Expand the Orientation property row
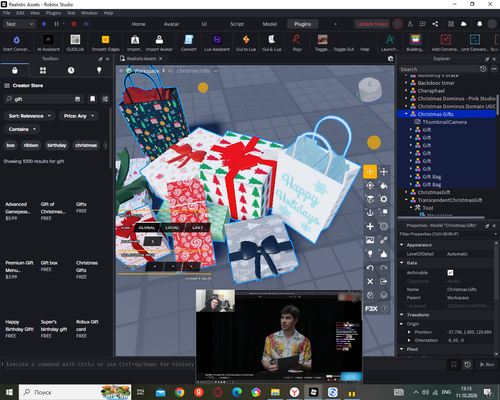 tap(409, 340)
